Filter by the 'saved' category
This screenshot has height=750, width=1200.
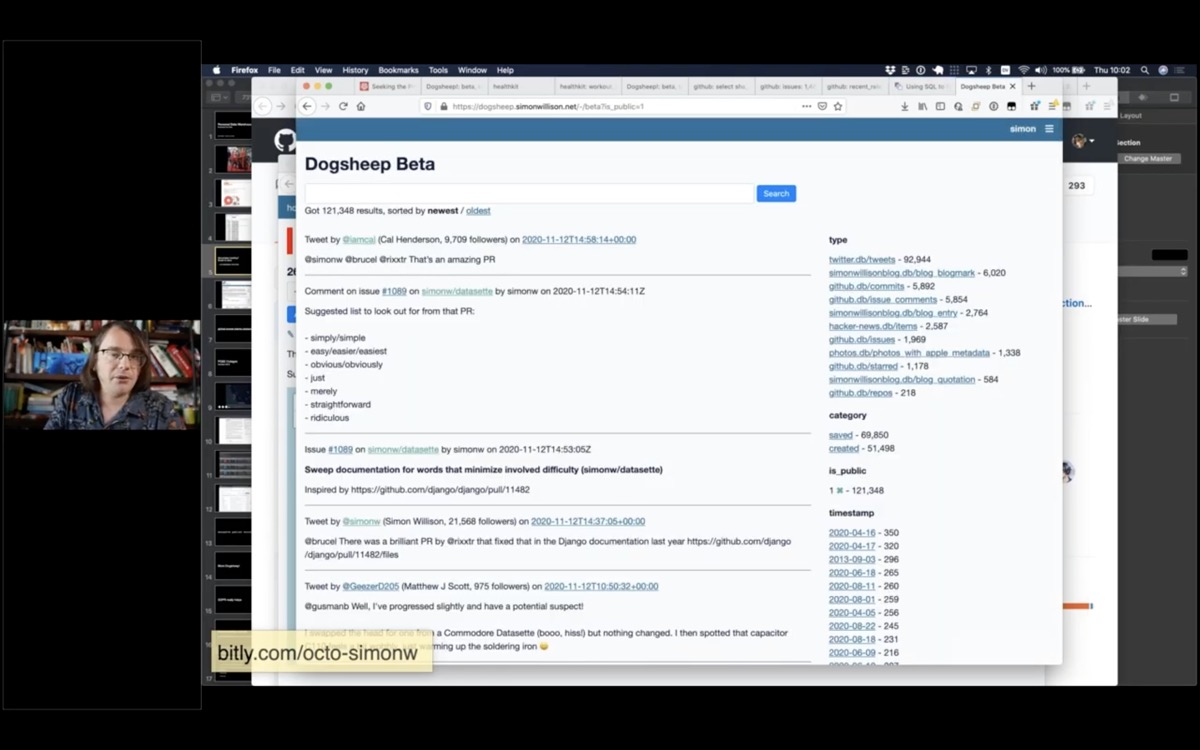click(841, 435)
